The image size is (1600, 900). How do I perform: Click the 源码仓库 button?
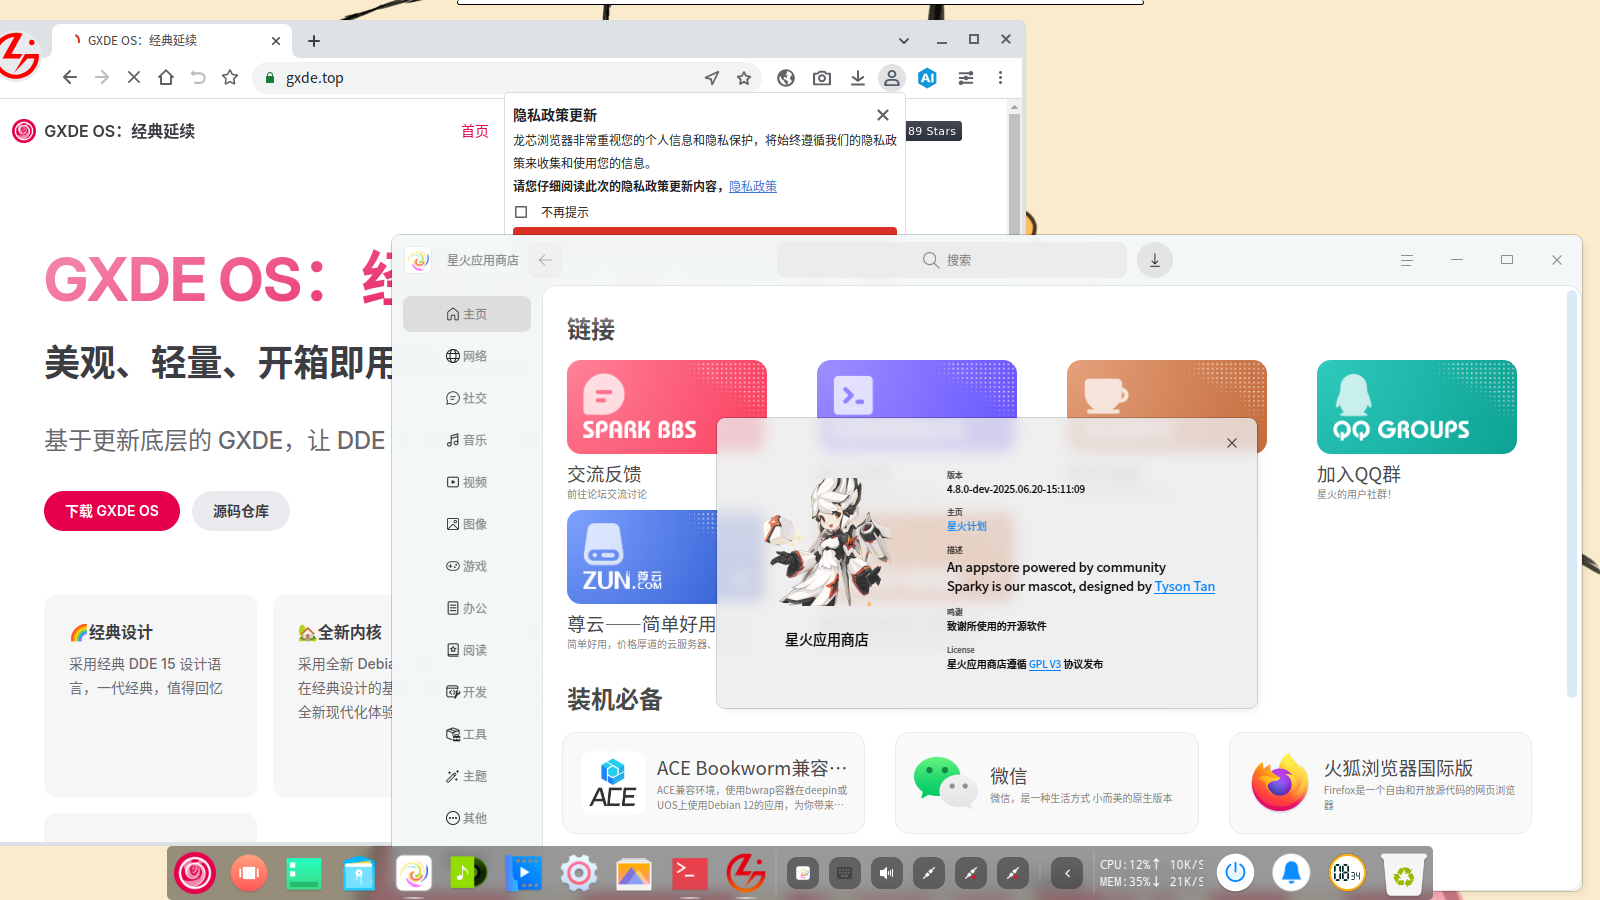coord(241,511)
